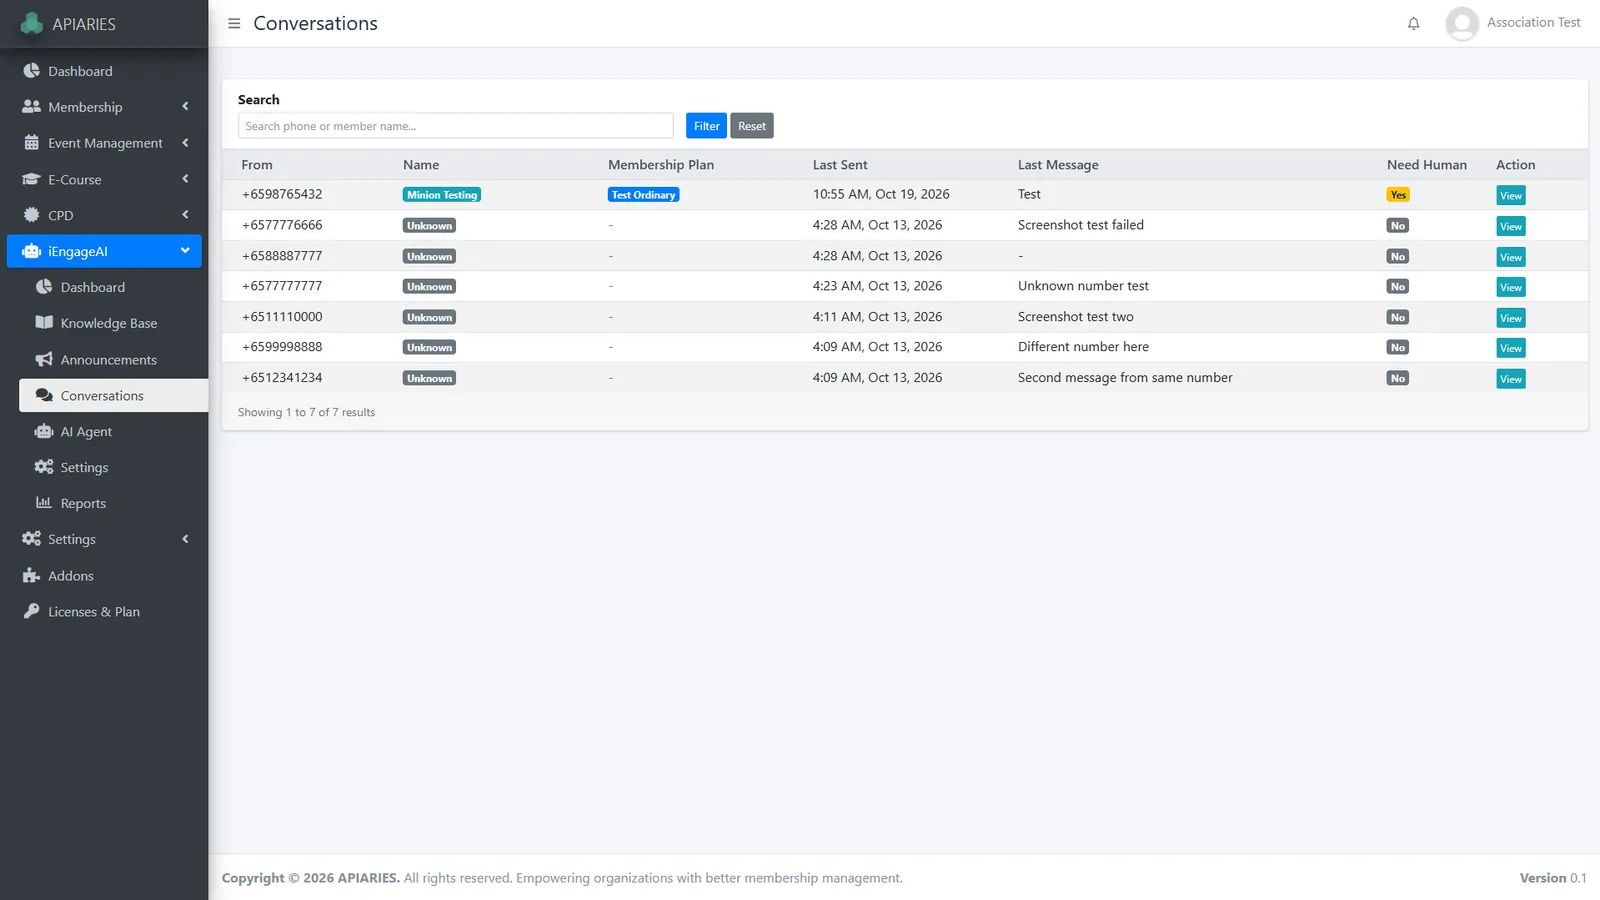The image size is (1600, 900).
Task: View the conversation from +6512341234
Action: (x=1510, y=379)
